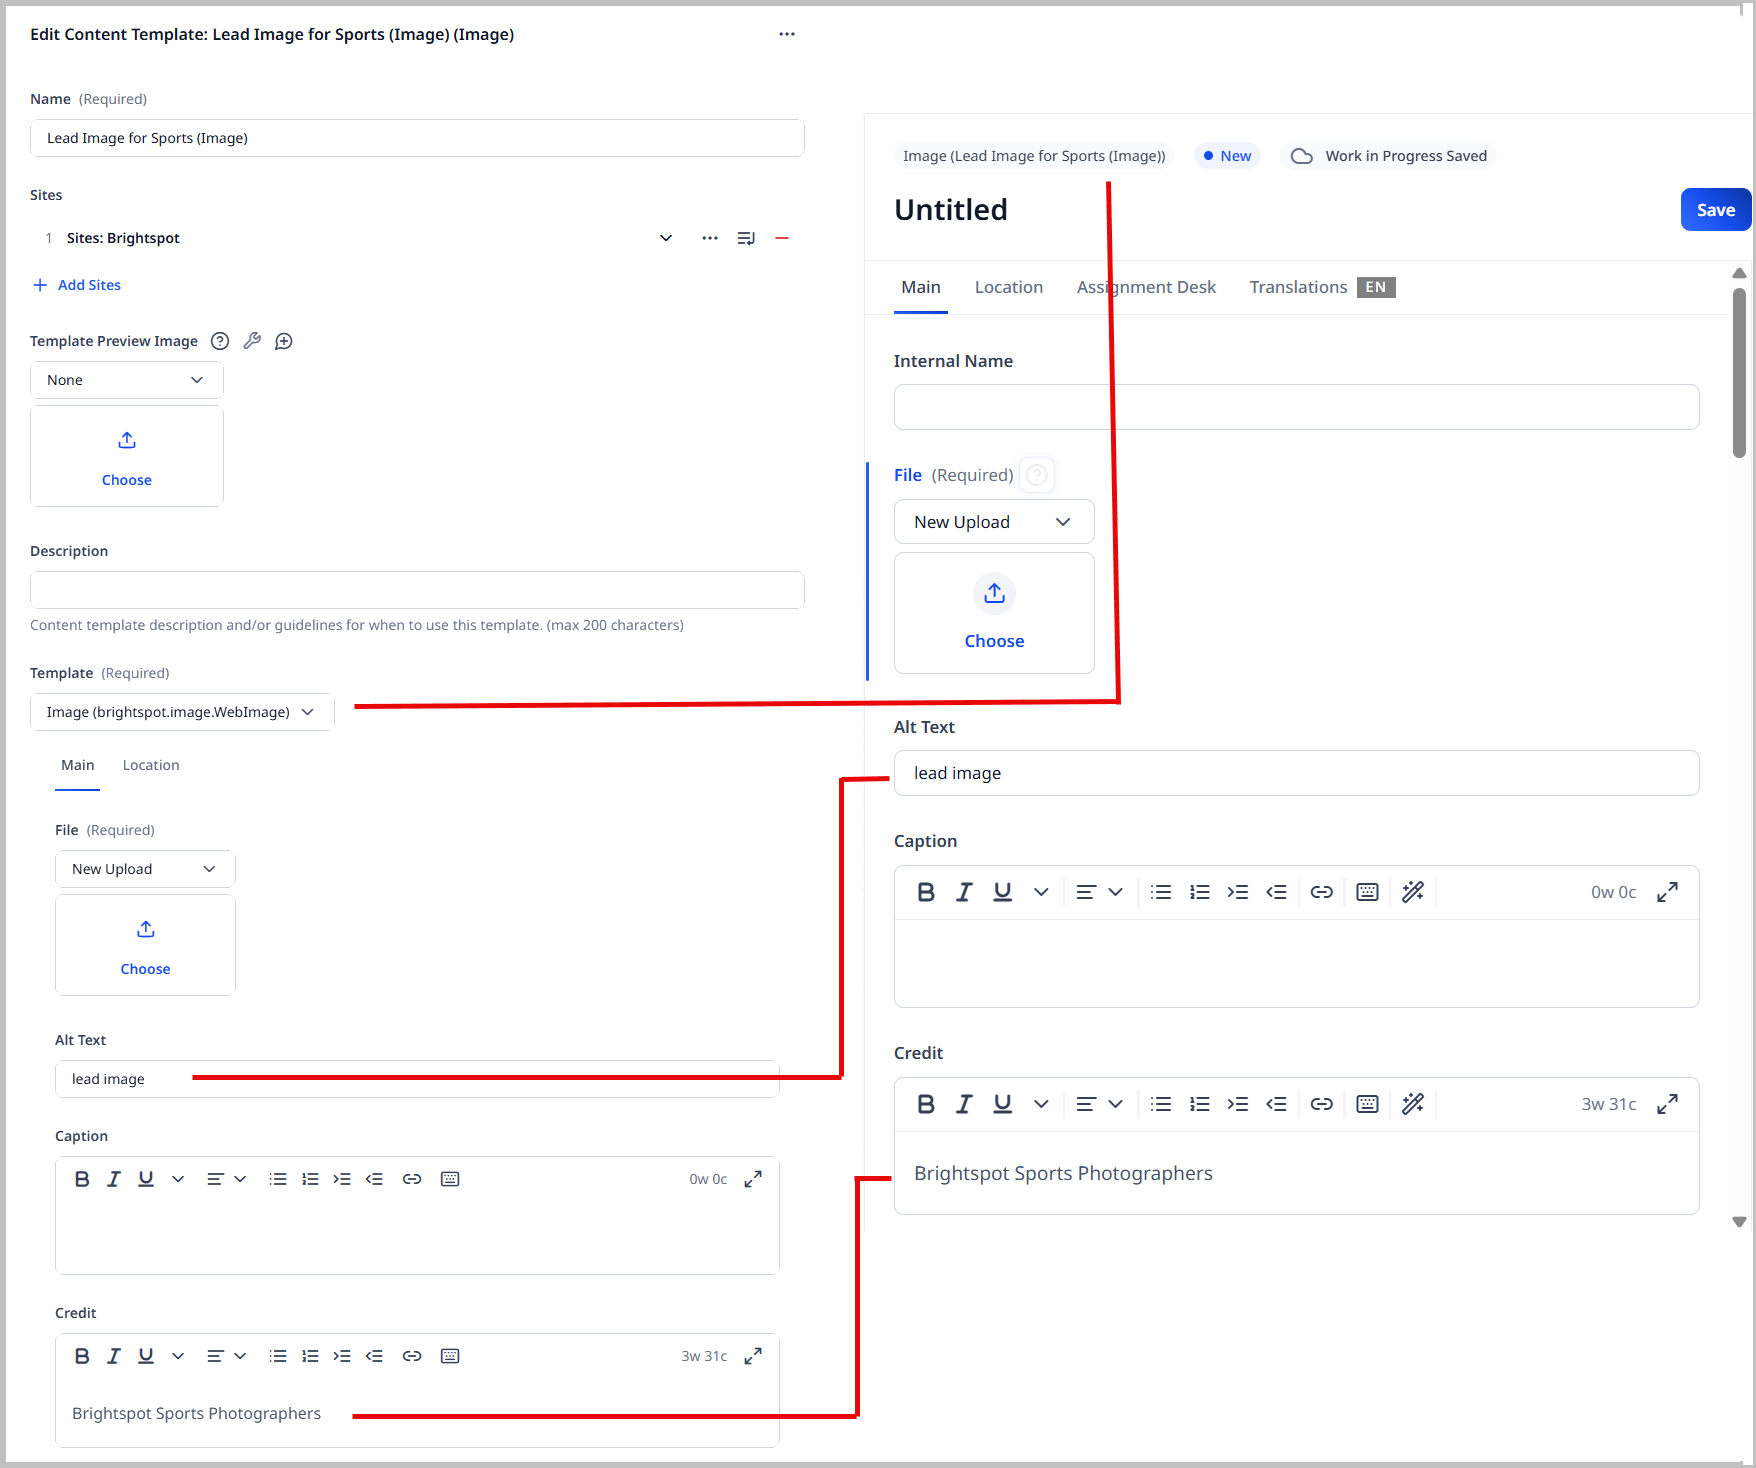The image size is (1756, 1468).
Task: Click the help question-mark next to File field
Action: (1036, 474)
